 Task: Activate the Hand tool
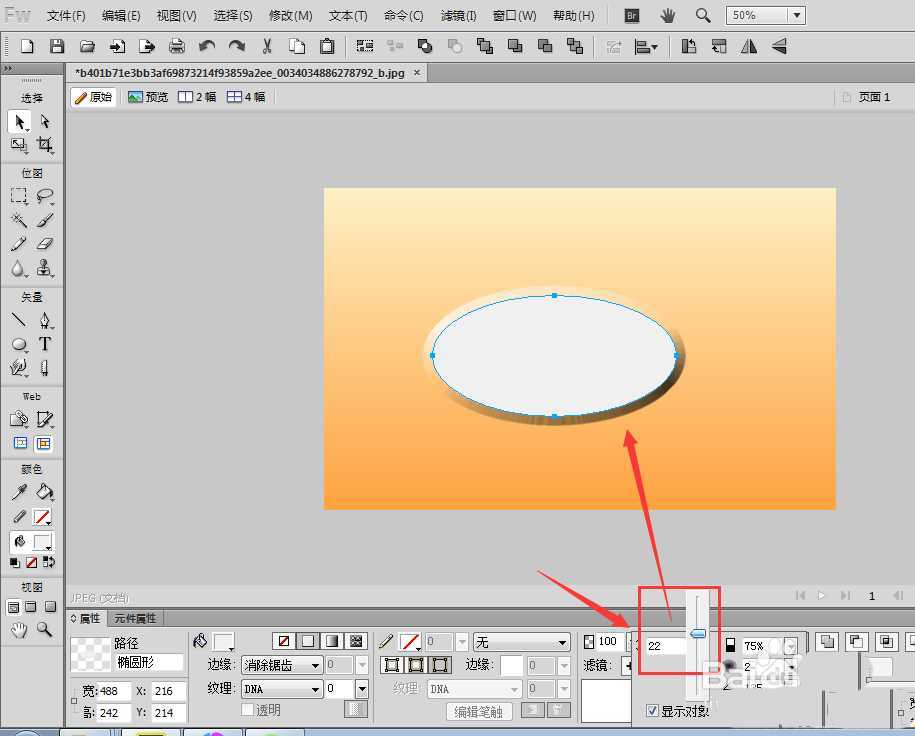pos(19,629)
